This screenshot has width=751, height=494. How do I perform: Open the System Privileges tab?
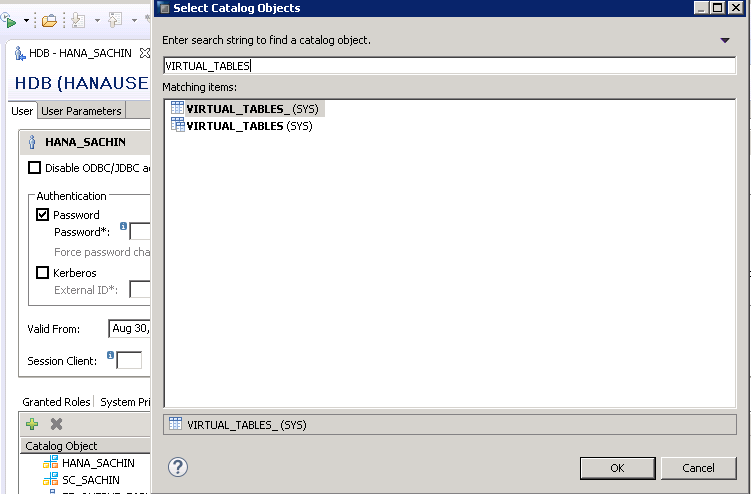(x=125, y=402)
